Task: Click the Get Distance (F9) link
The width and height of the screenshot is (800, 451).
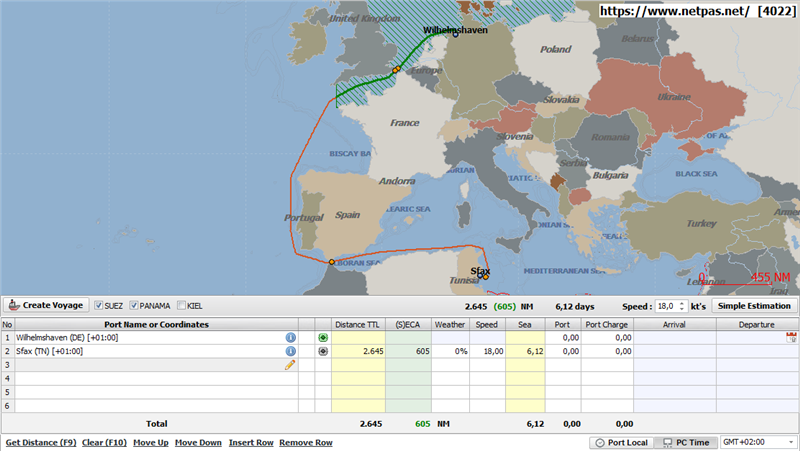Action: click(41, 442)
